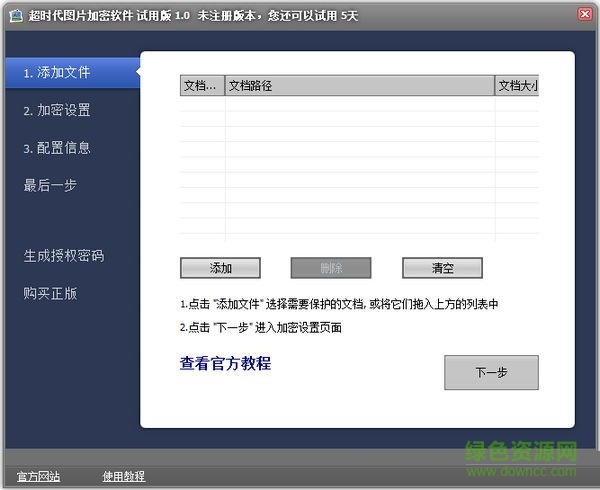Visit the 官方网站 link
The height and width of the screenshot is (490, 600).
[x=38, y=476]
